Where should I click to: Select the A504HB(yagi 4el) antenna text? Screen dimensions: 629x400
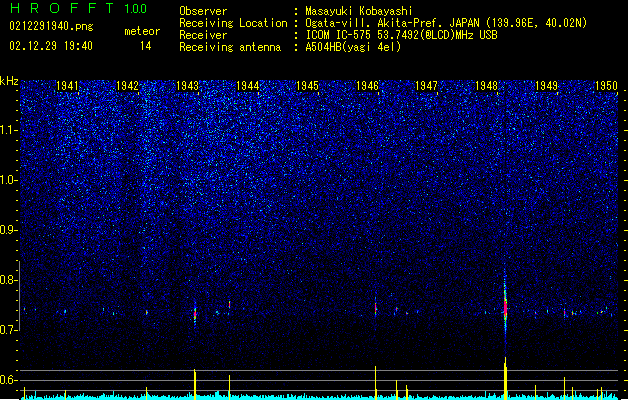353,47
